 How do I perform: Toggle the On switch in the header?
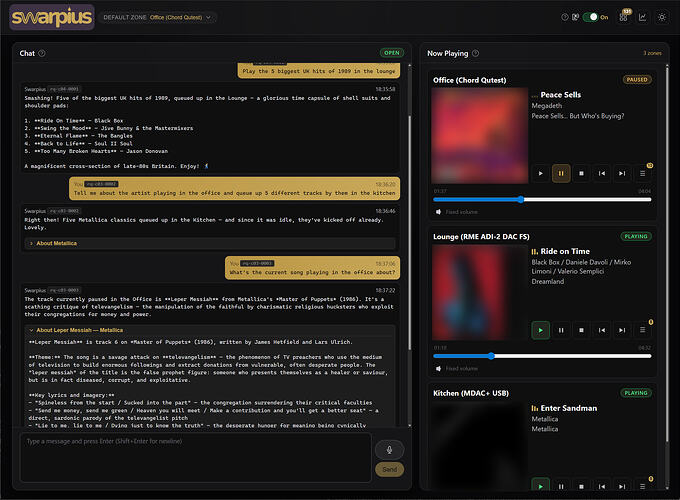[590, 17]
